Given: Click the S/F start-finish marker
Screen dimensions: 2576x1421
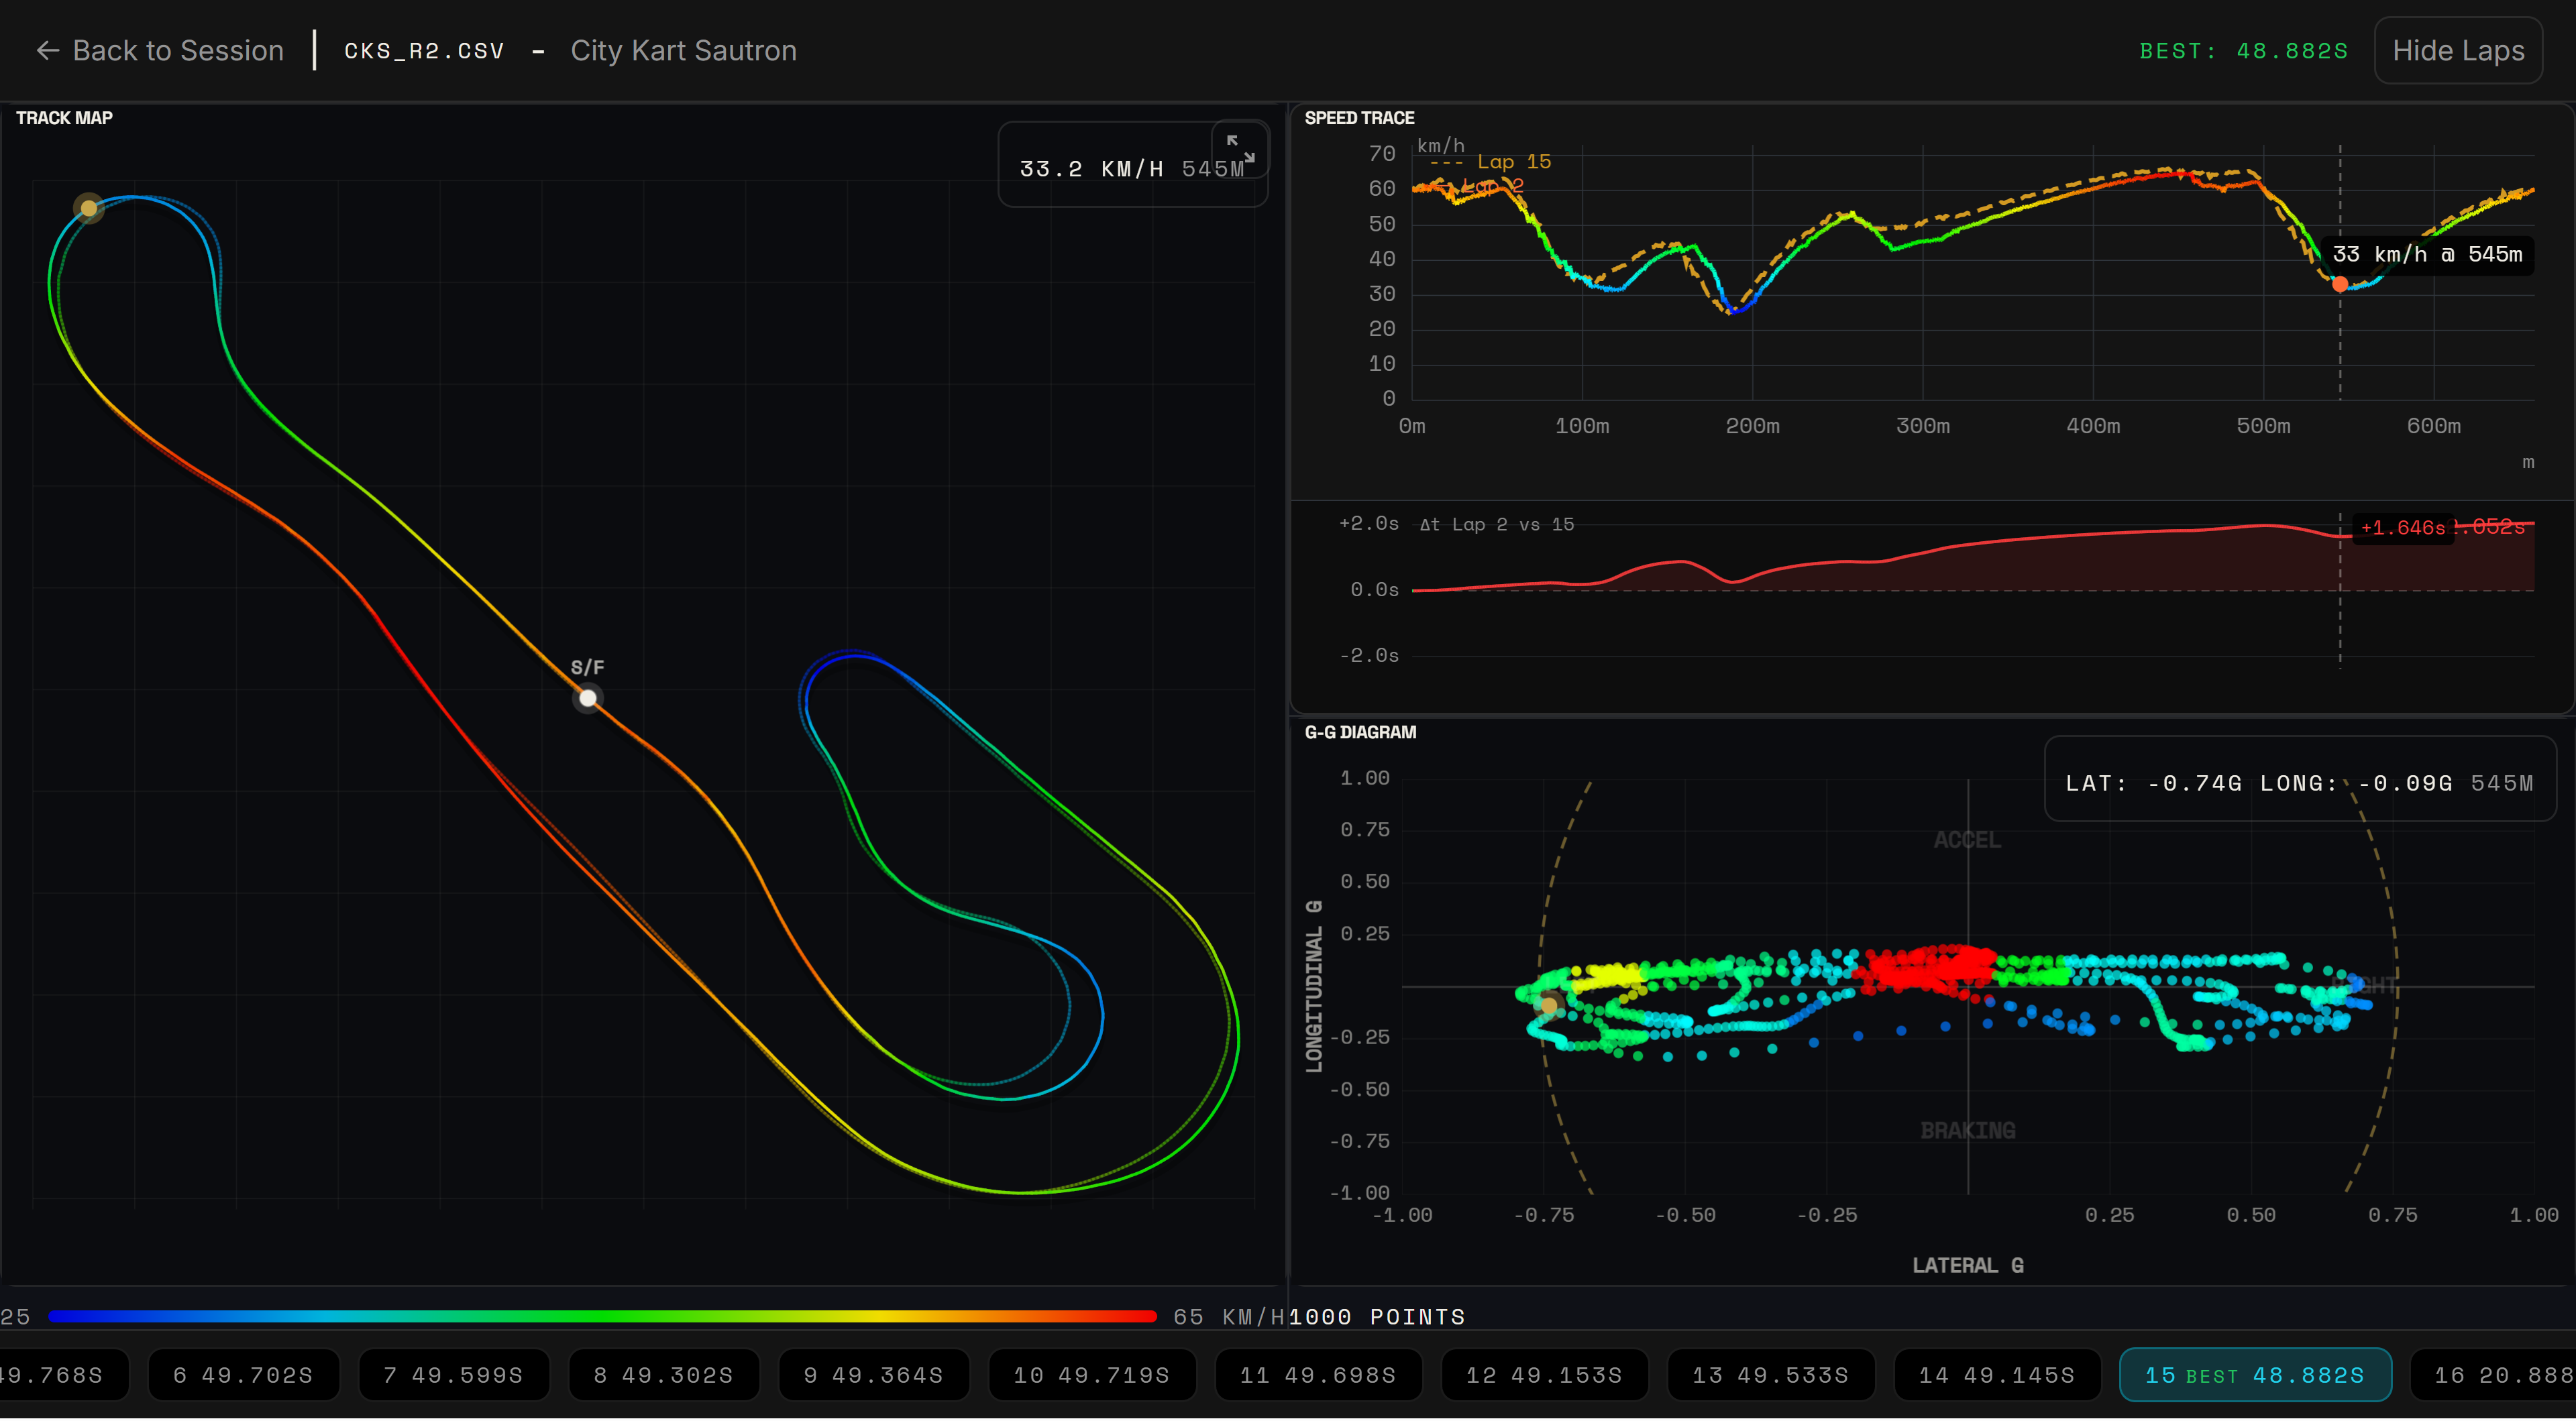Looking at the screenshot, I should [588, 698].
